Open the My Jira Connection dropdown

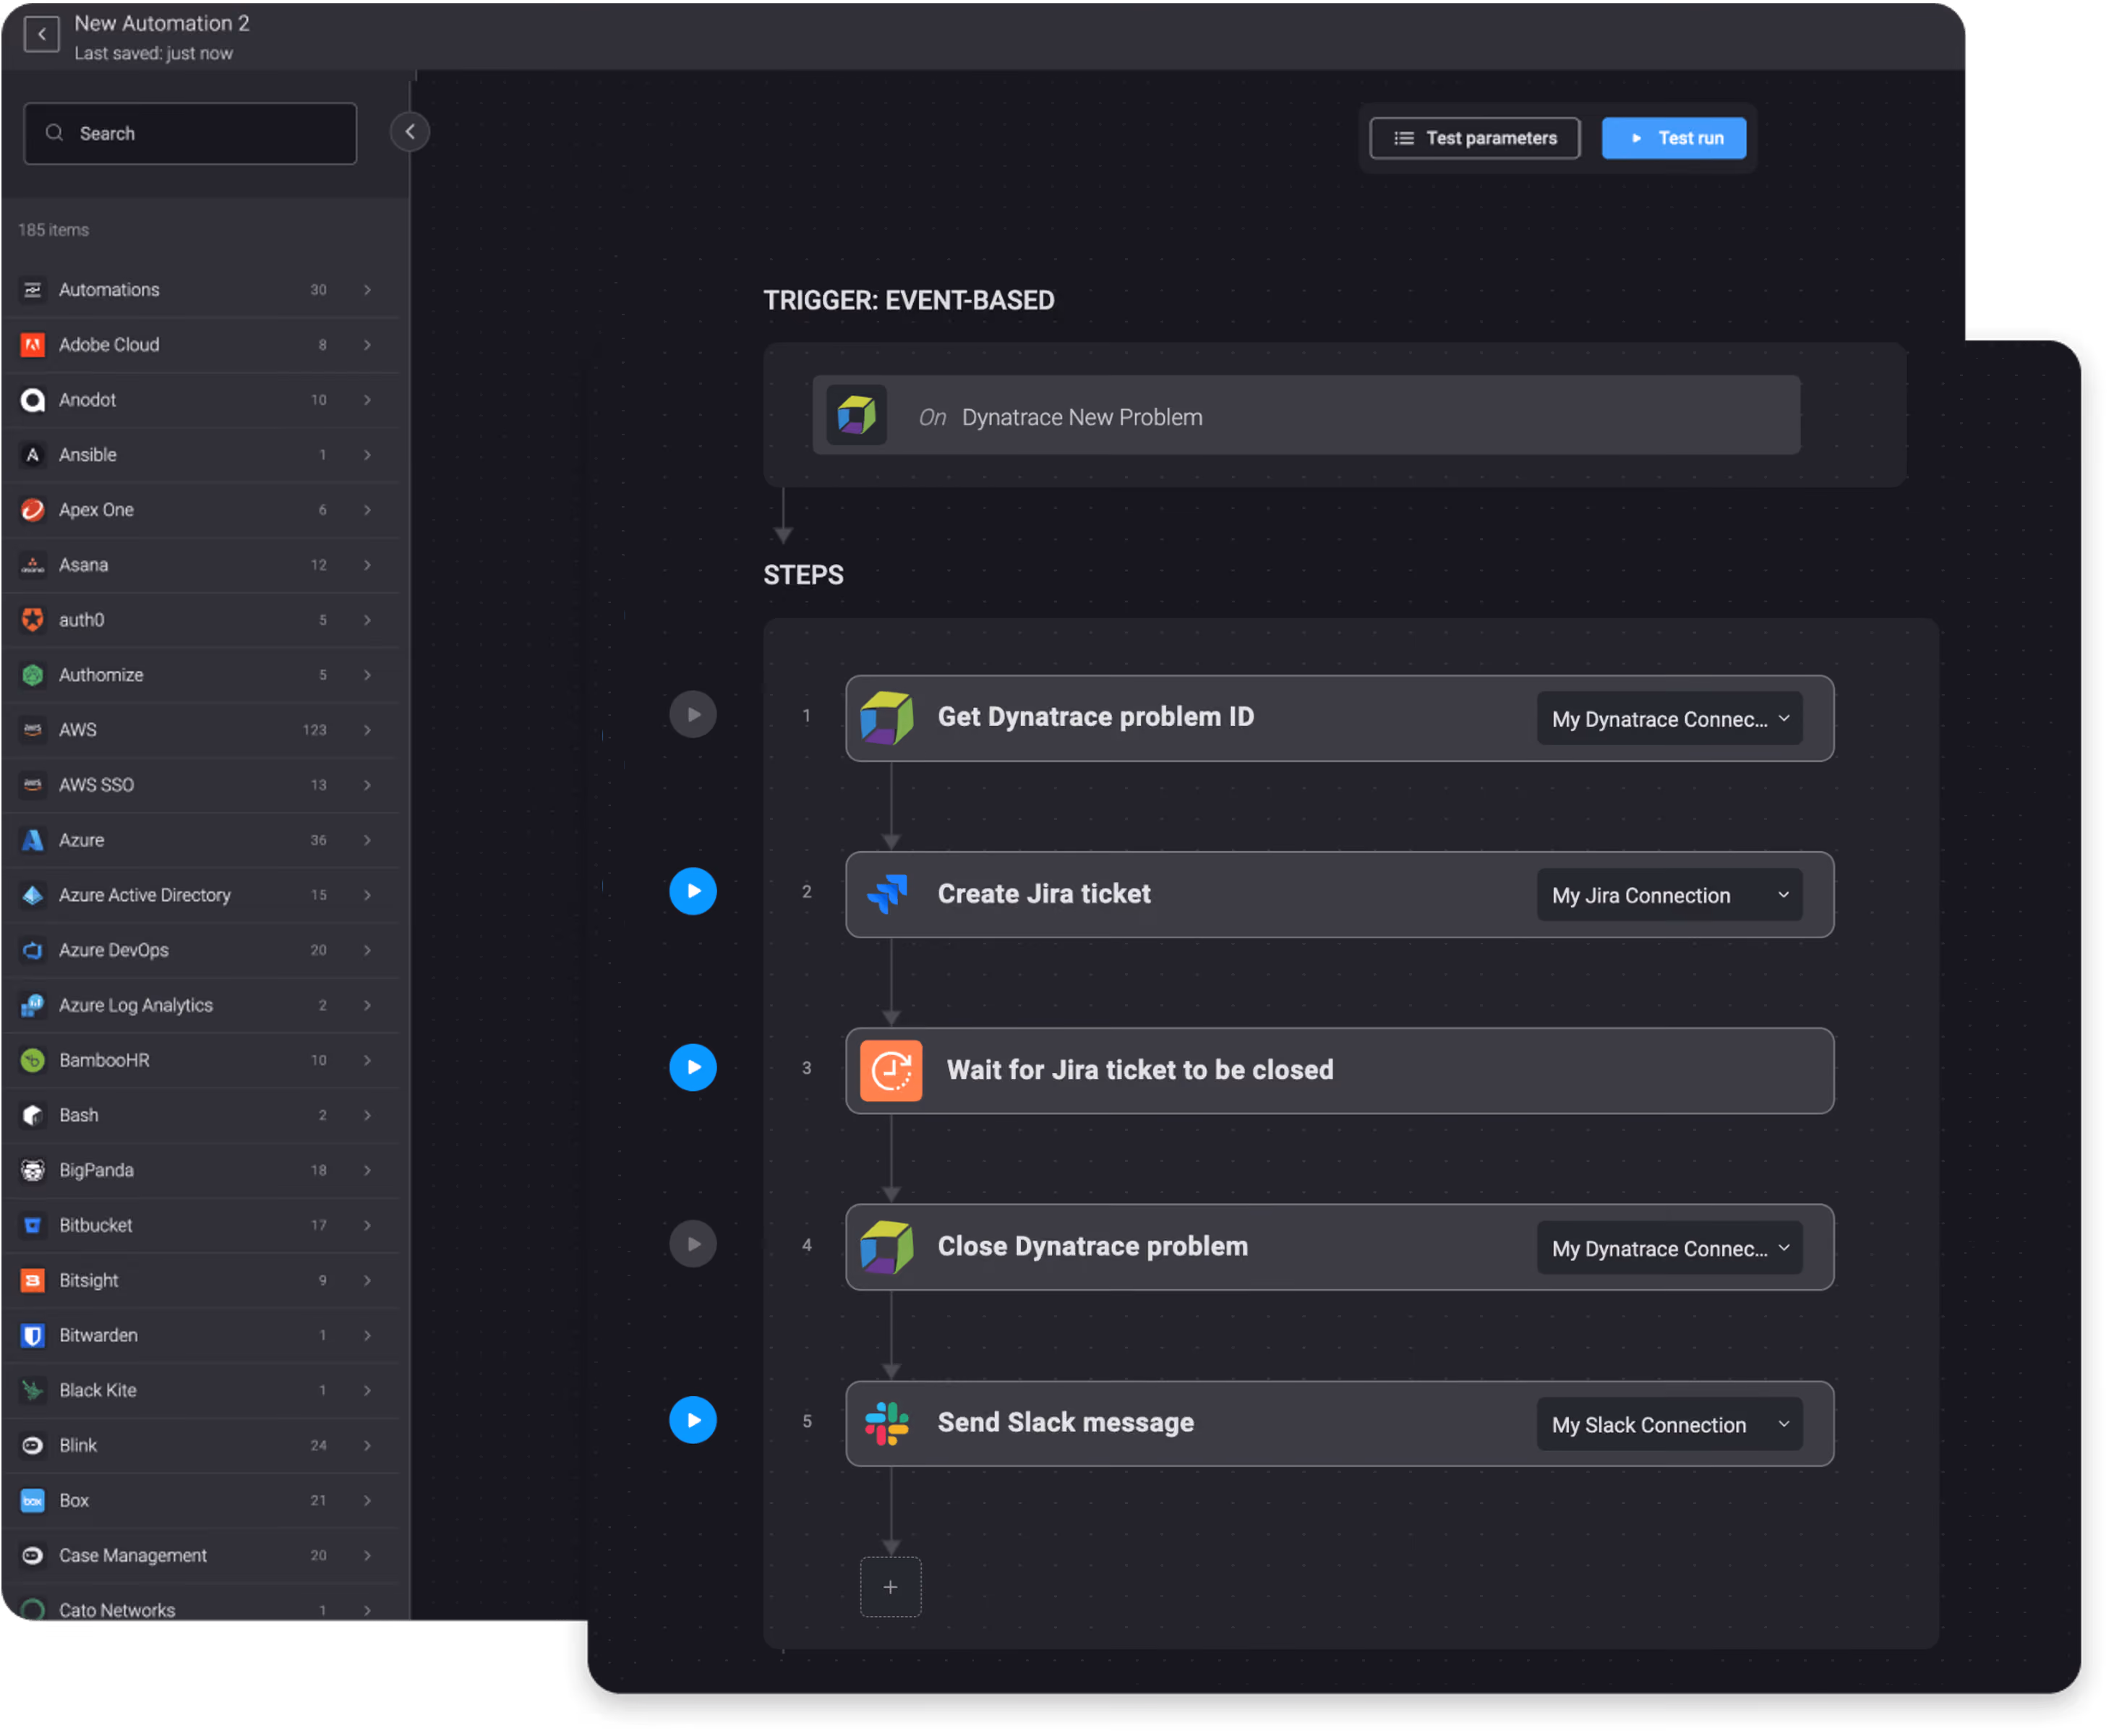(1671, 895)
